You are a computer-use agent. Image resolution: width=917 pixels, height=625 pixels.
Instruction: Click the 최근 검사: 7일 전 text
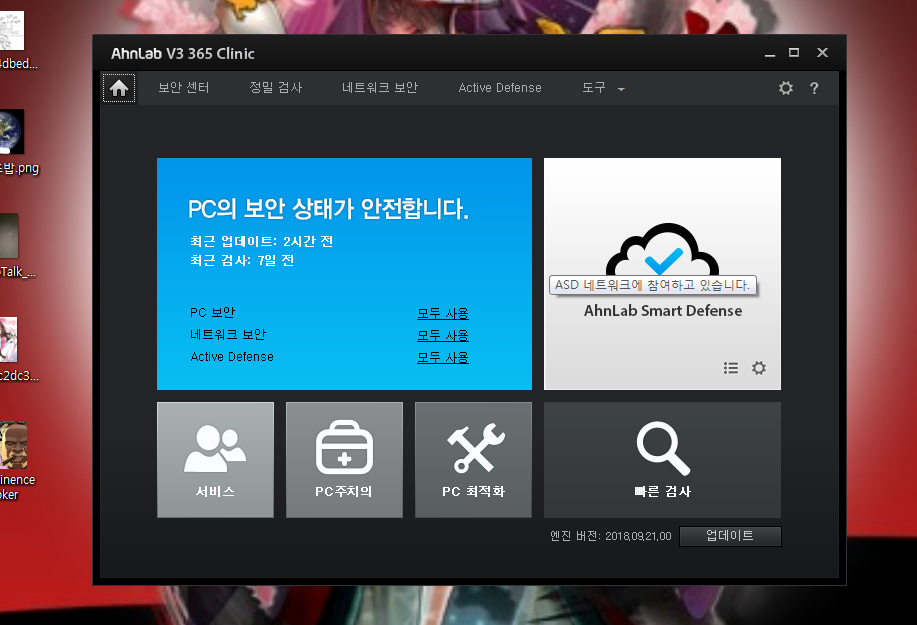[242, 260]
